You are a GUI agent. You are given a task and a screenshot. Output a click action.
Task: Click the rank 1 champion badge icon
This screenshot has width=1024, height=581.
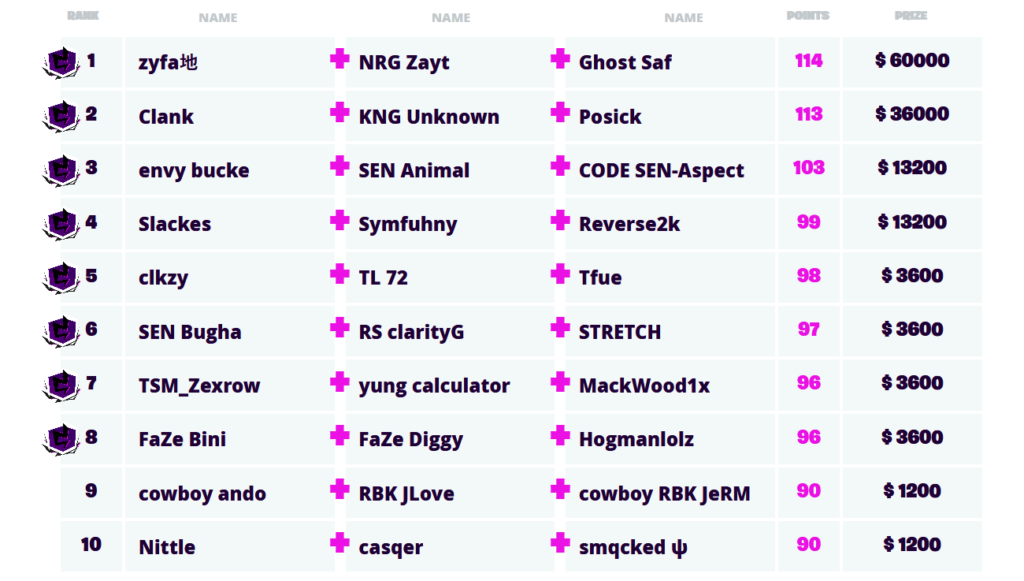point(61,63)
